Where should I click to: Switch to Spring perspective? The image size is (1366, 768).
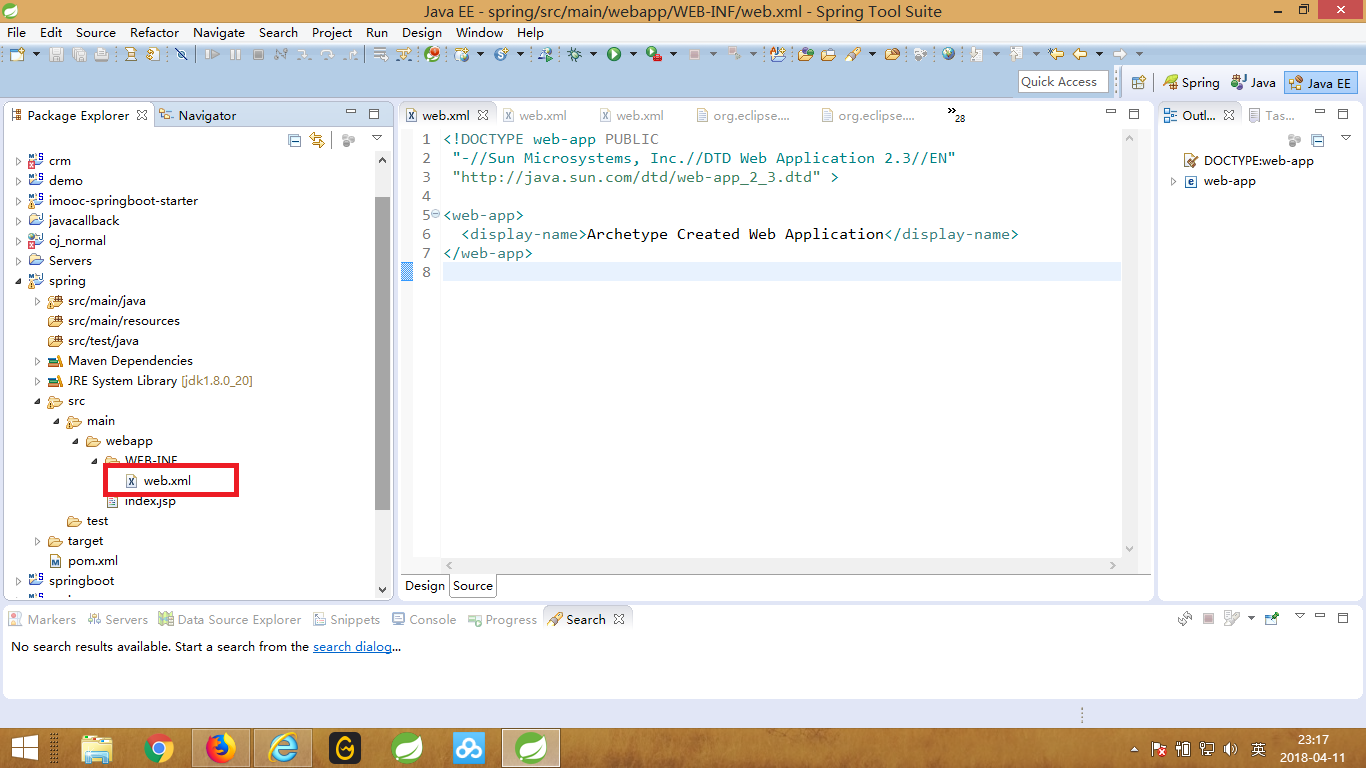click(1190, 83)
